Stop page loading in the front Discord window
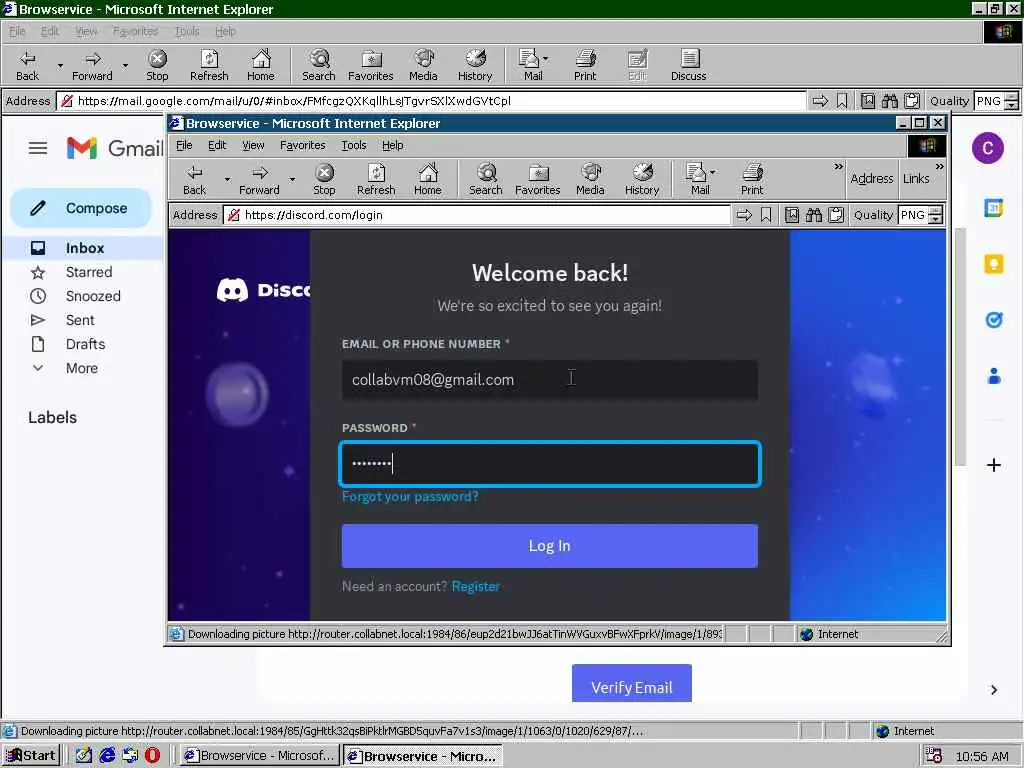This screenshot has height=768, width=1024. click(x=324, y=180)
